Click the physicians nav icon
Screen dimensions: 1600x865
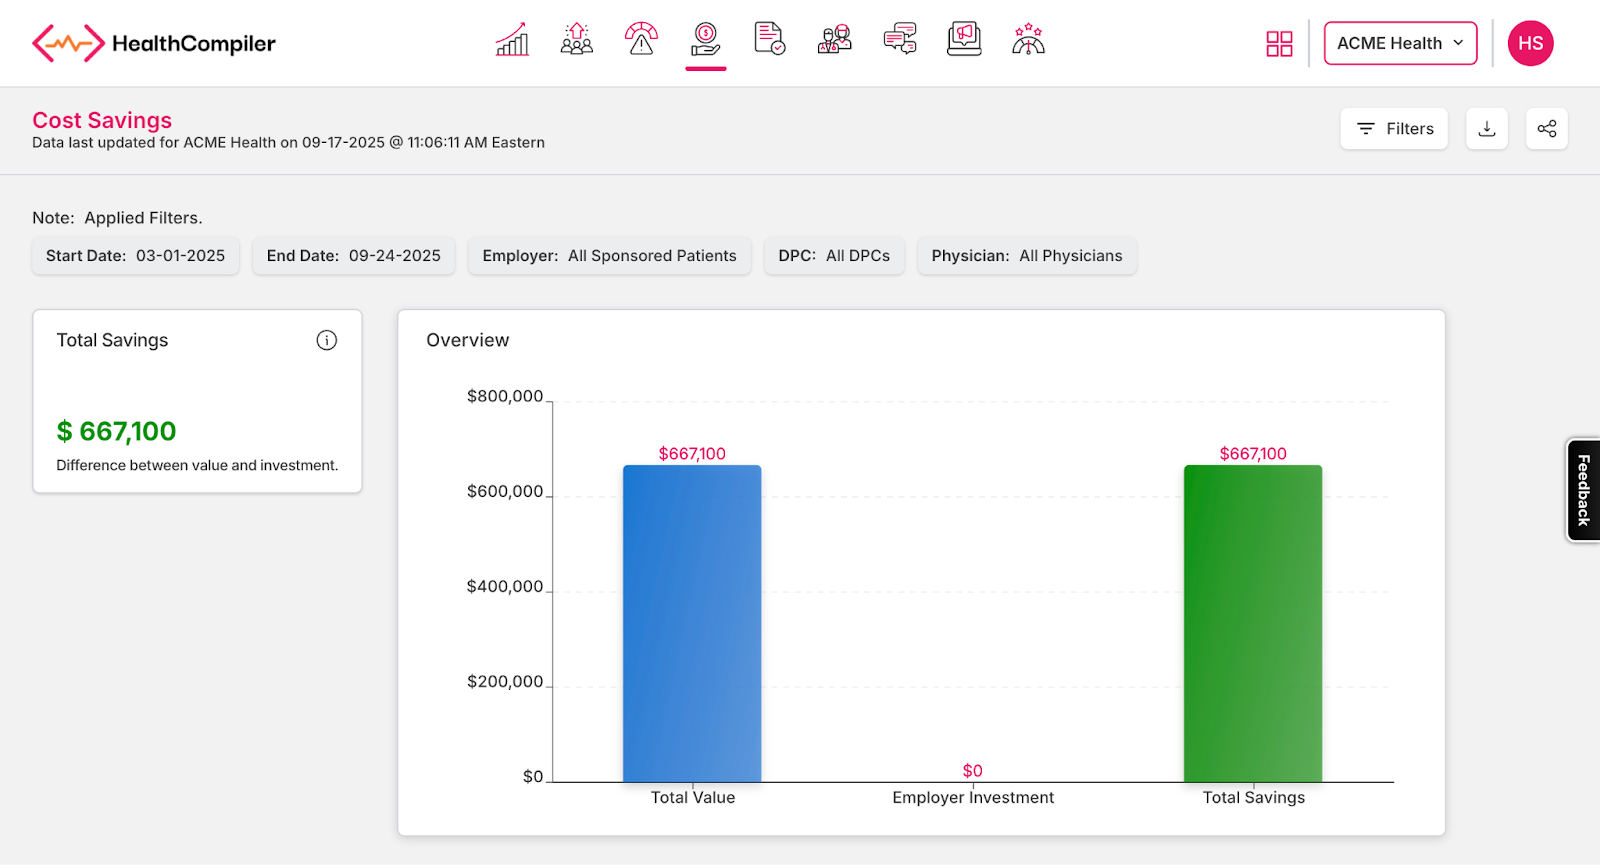834,40
